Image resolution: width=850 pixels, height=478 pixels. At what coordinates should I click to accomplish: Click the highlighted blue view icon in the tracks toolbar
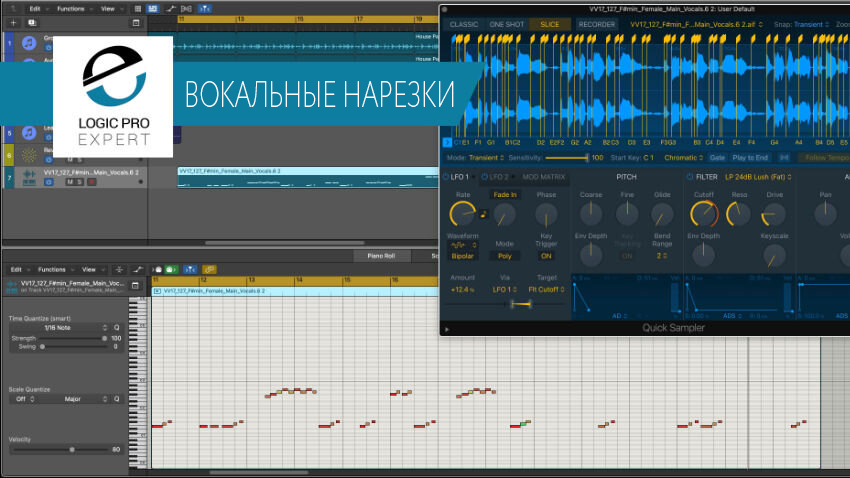(x=153, y=9)
